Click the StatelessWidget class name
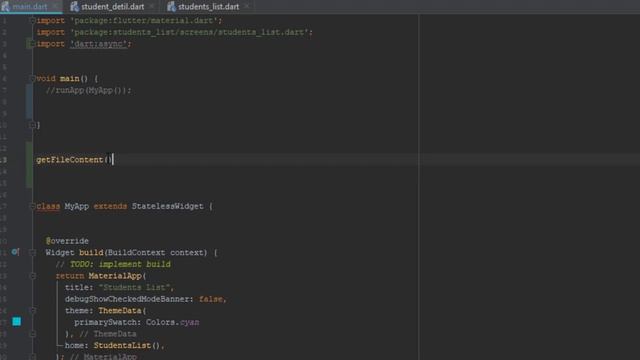 pyautogui.click(x=167, y=206)
